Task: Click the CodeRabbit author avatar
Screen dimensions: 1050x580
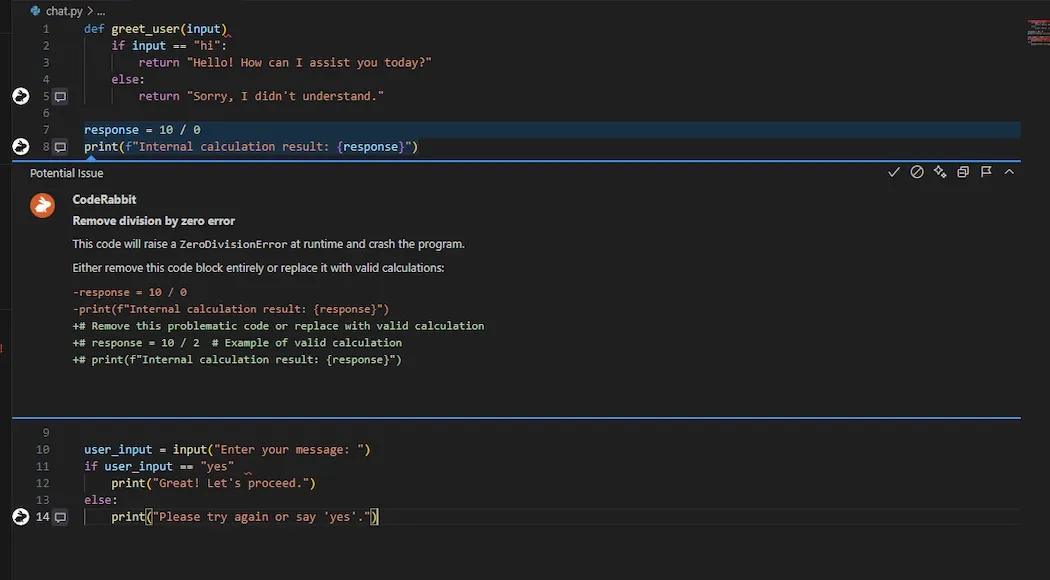Action: coord(42,205)
